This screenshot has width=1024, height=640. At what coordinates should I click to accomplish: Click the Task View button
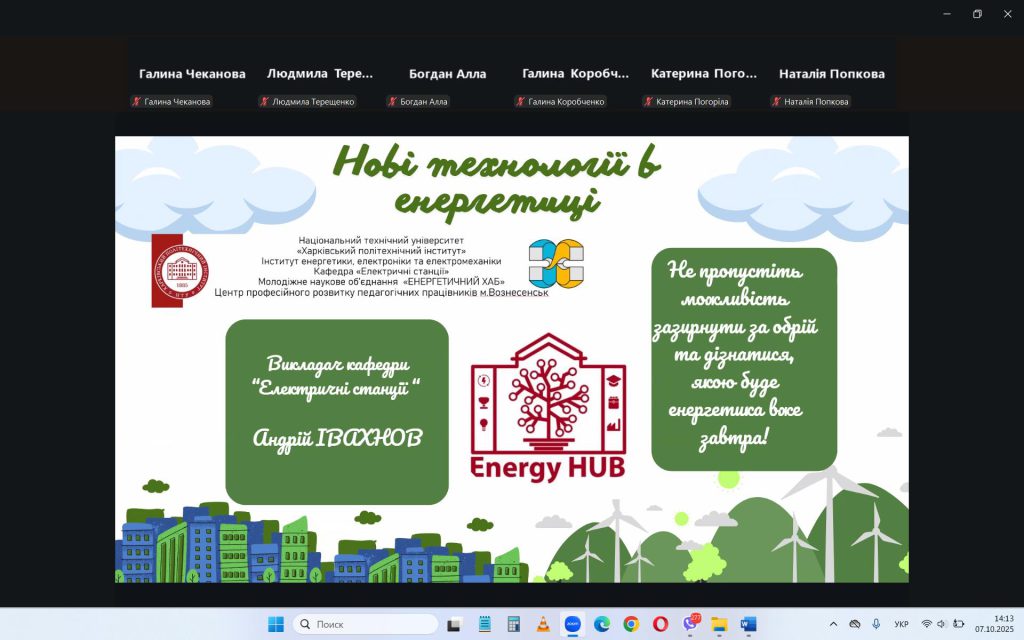click(454, 624)
